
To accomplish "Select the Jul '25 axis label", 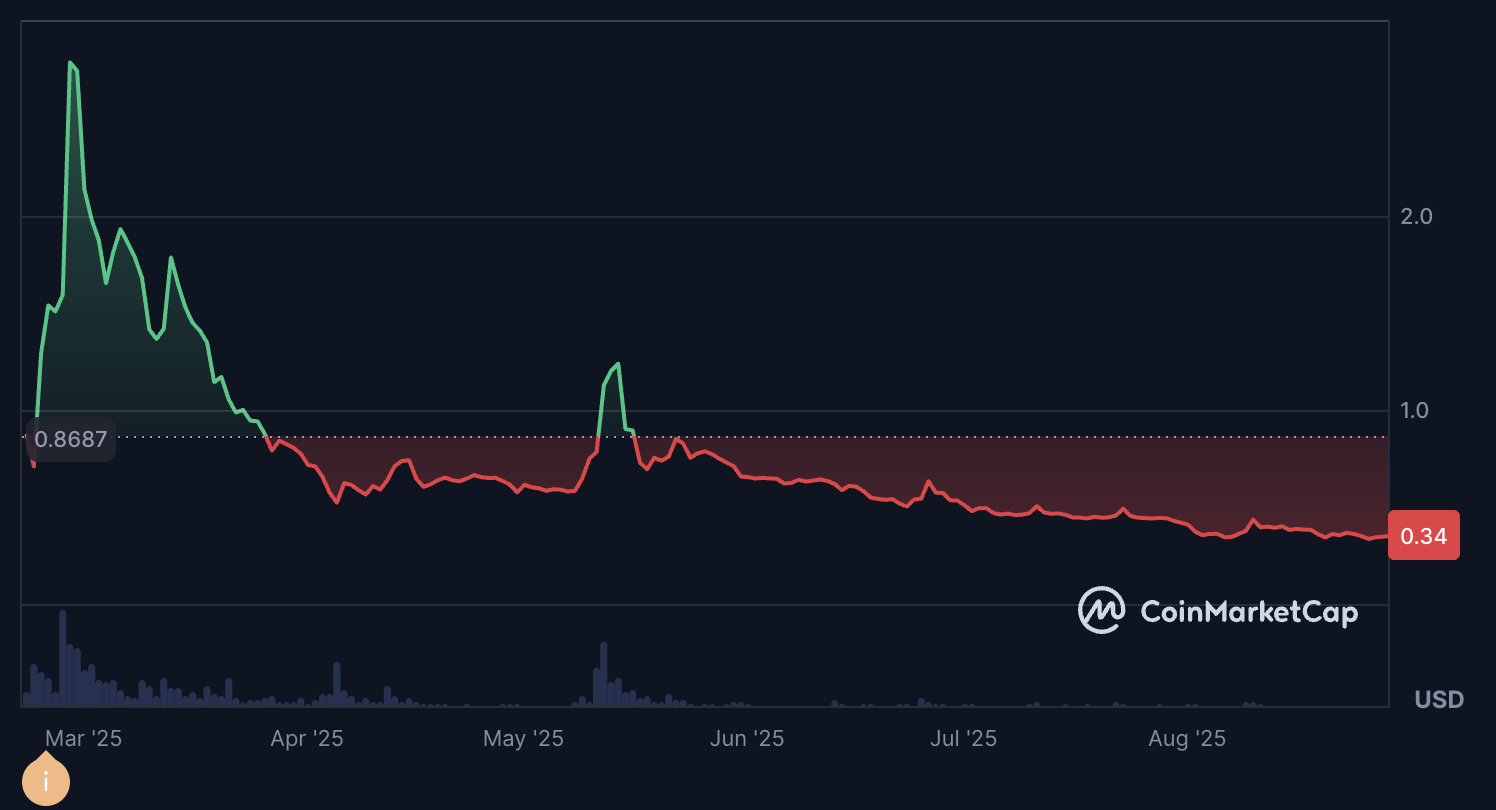I will point(963,739).
